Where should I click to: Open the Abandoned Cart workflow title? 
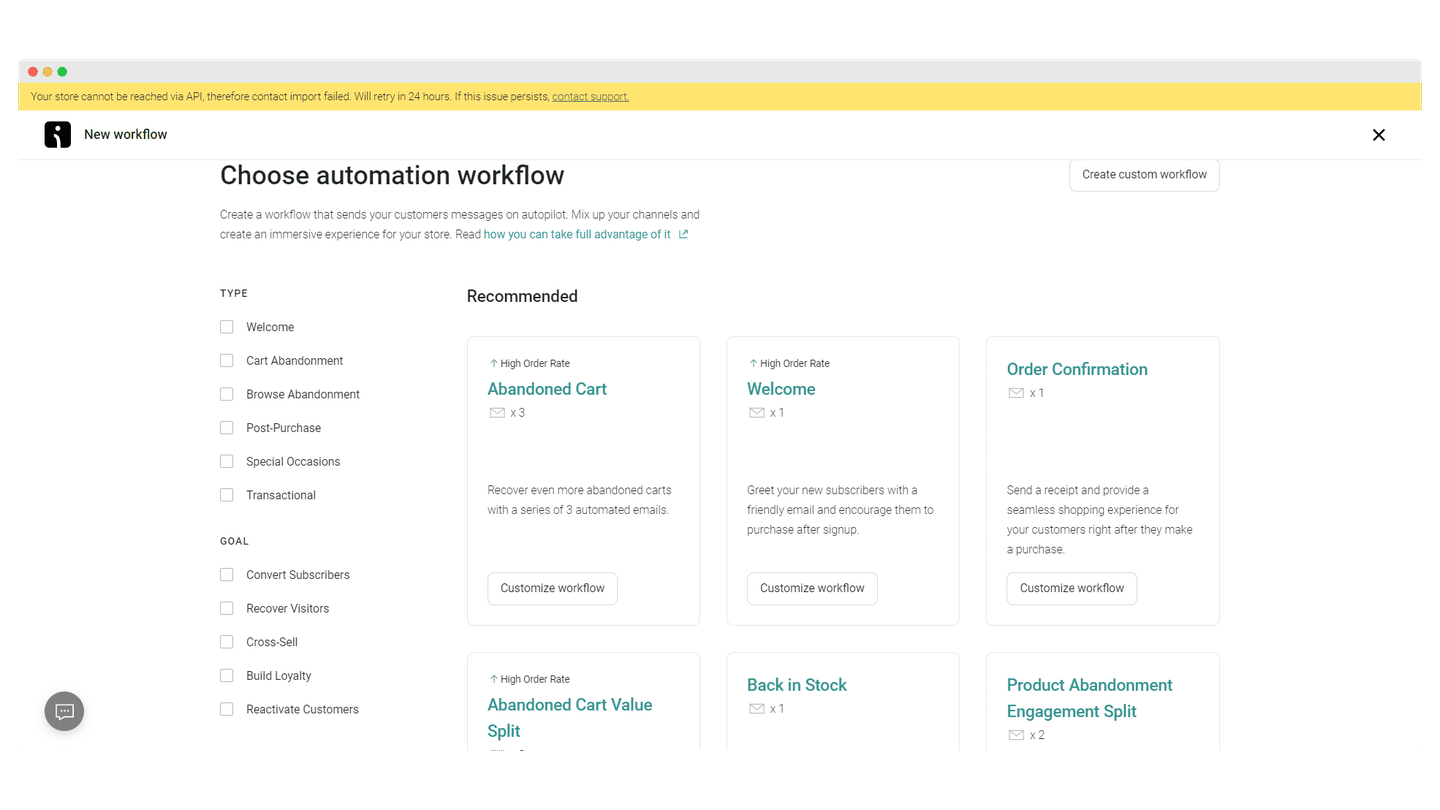point(547,389)
